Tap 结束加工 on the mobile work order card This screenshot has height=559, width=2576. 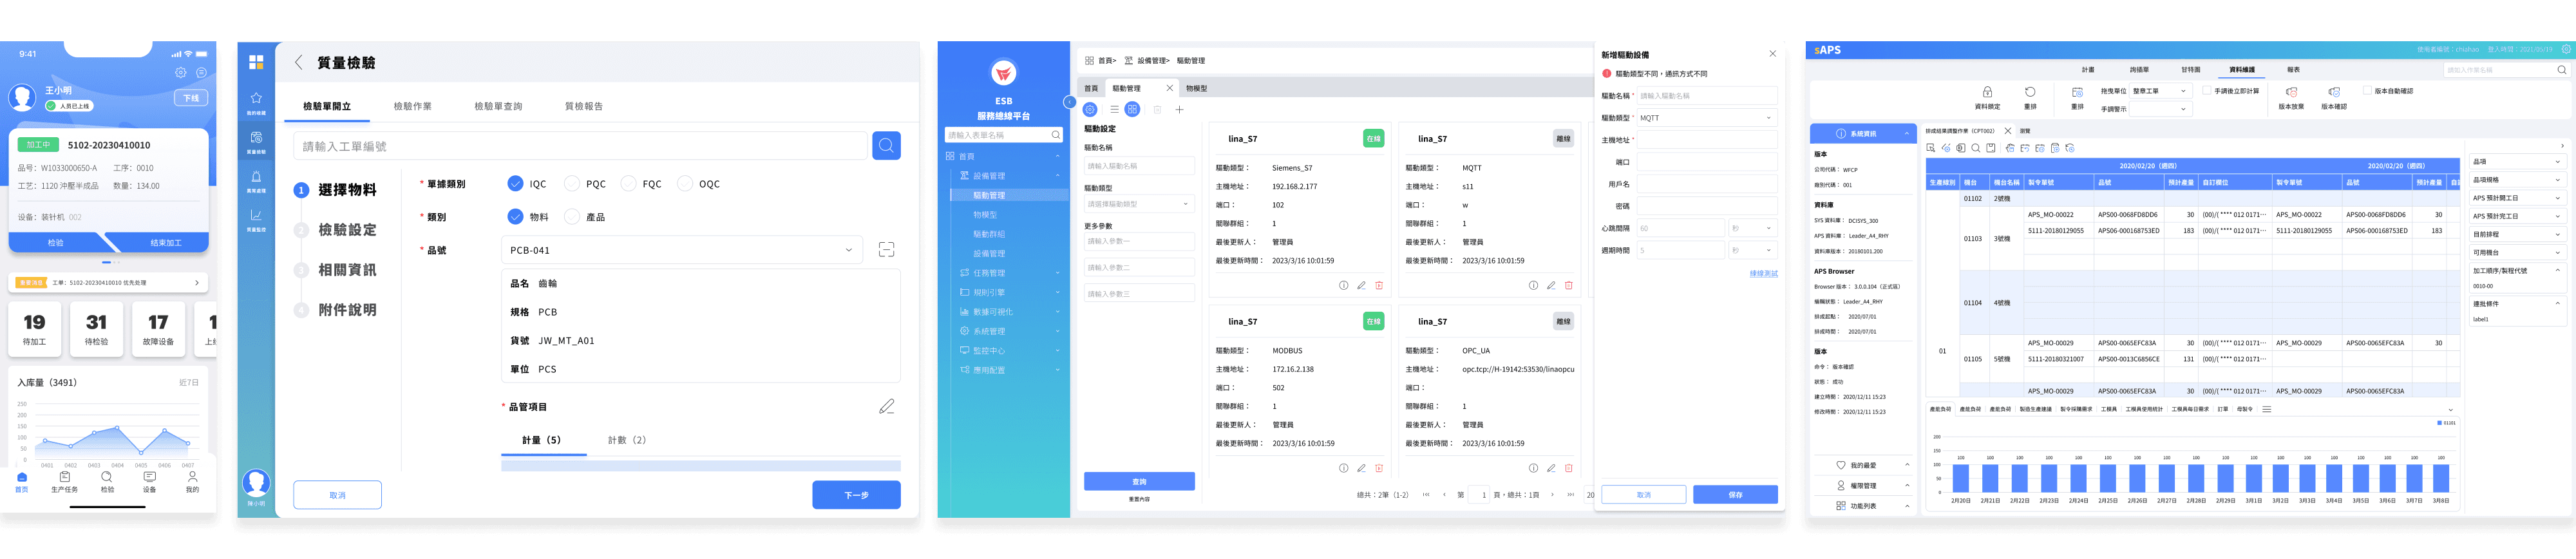[x=166, y=243]
